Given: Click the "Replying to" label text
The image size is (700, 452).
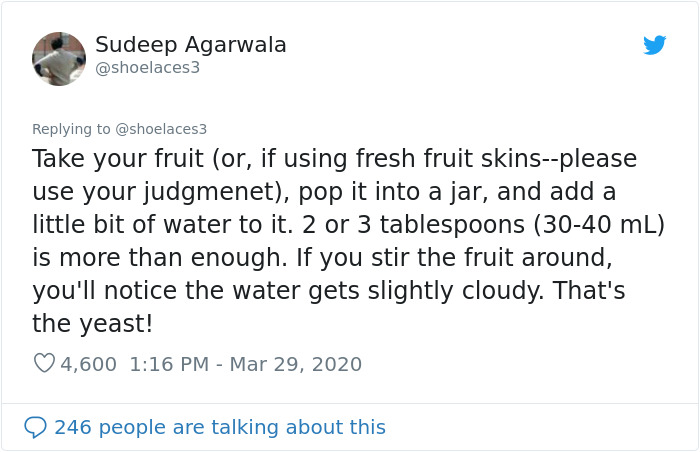Looking at the screenshot, I should tap(72, 129).
